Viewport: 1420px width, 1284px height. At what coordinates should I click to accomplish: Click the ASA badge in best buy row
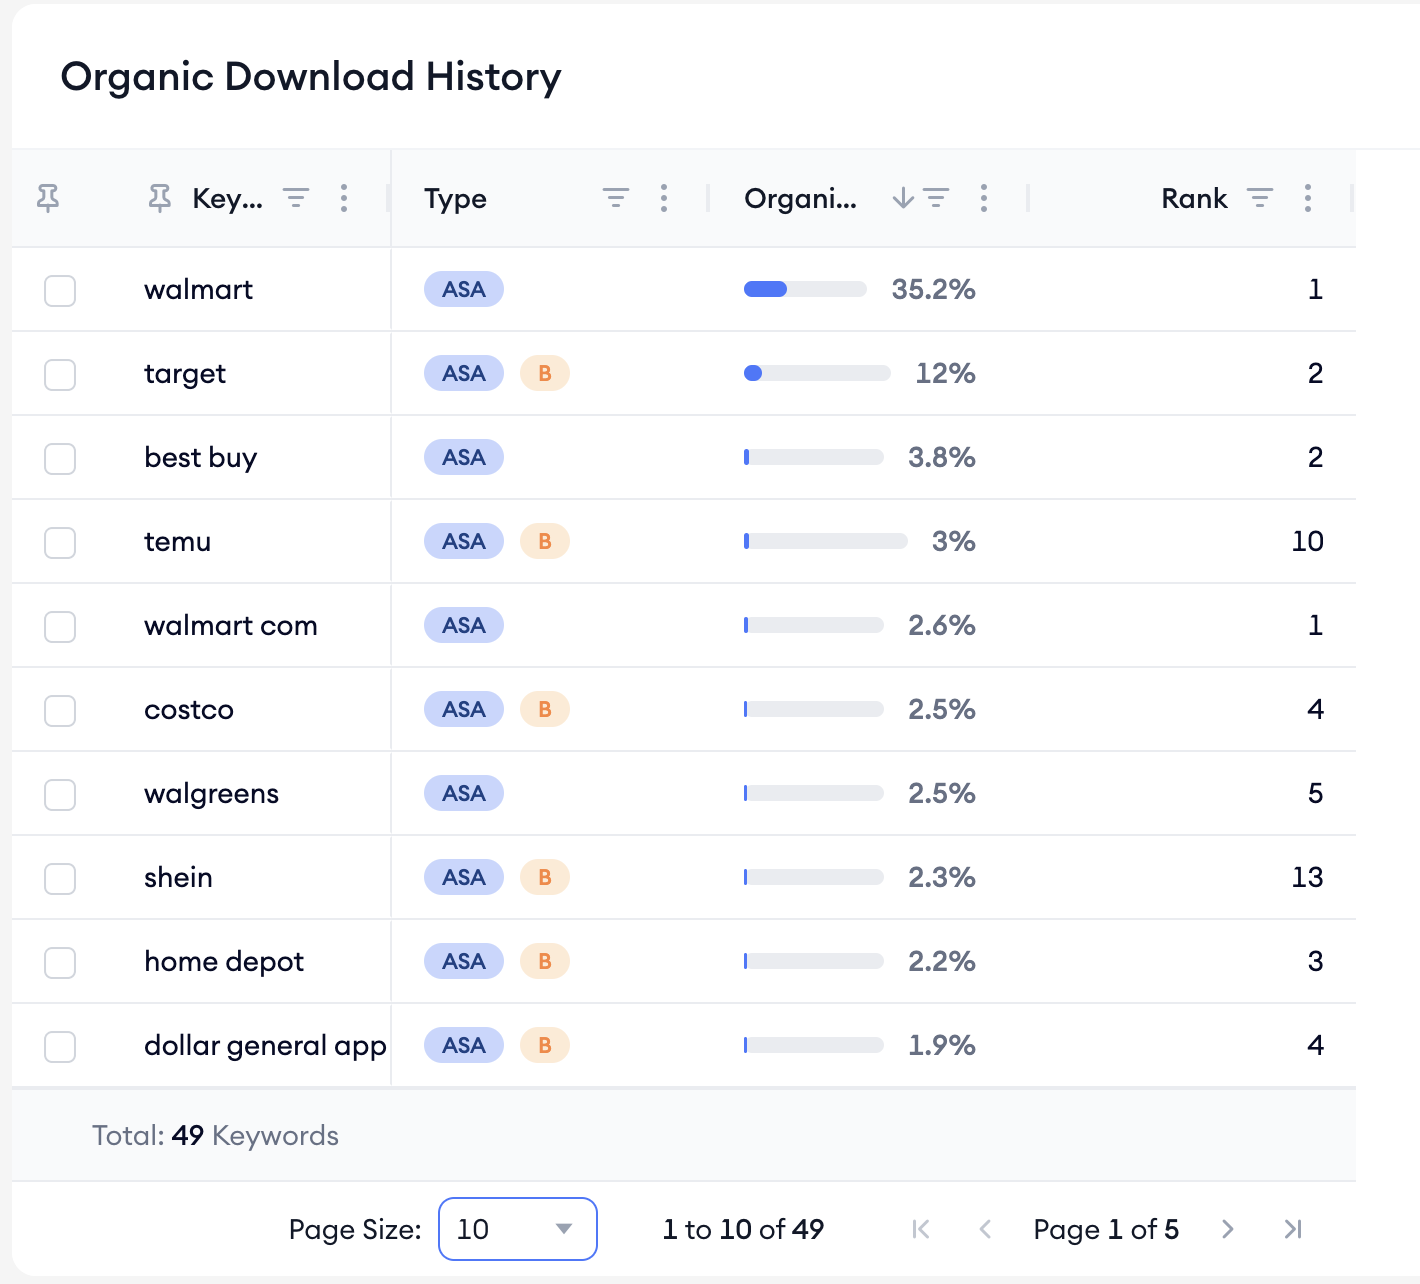464,457
